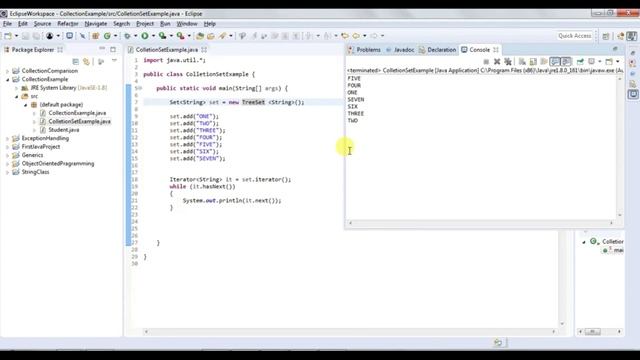Click Remove All Terminated Launches icon
The height and width of the screenshot is (360, 640).
[x=508, y=62]
